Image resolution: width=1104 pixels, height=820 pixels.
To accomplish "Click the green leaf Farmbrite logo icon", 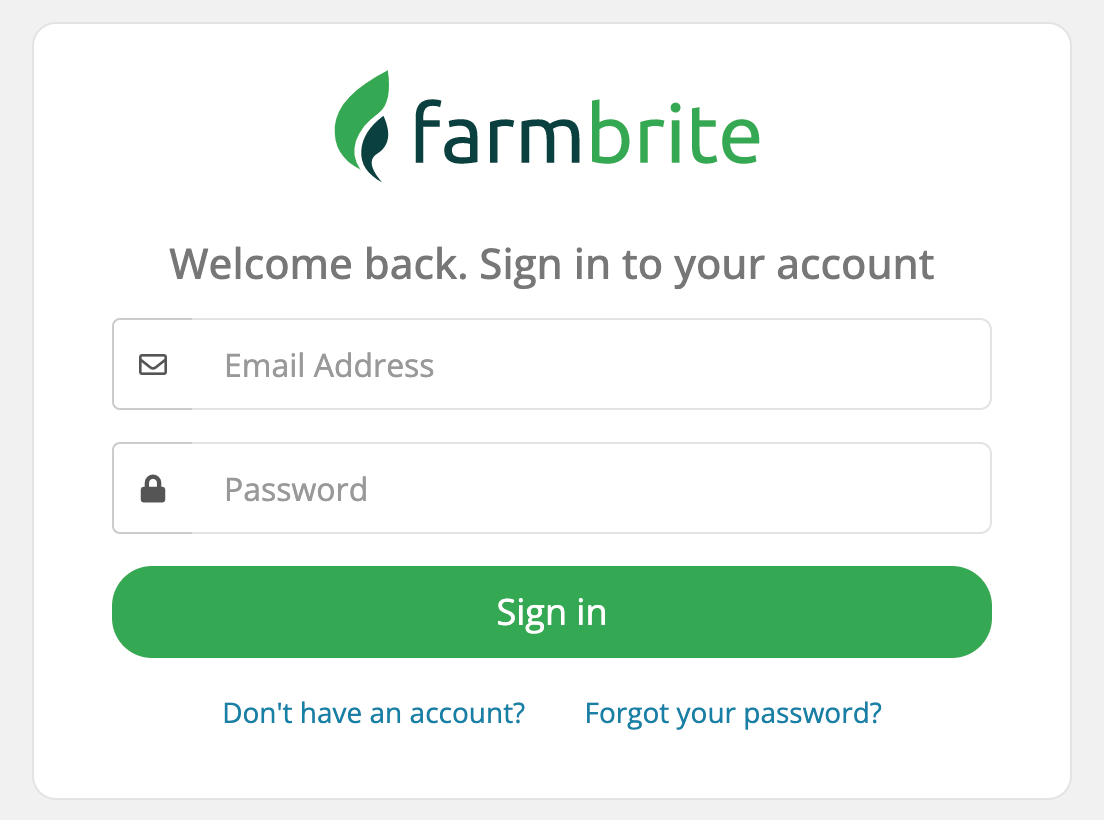I will coord(360,125).
